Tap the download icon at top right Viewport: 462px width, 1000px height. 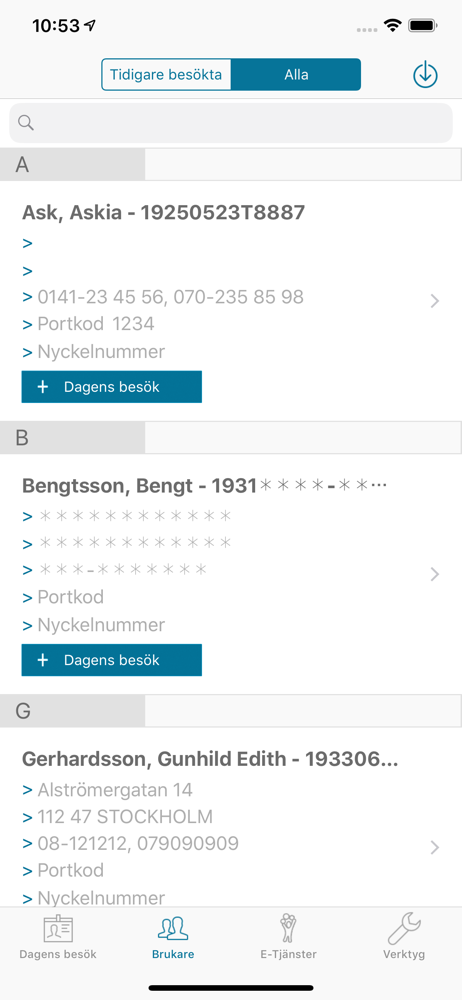425,75
